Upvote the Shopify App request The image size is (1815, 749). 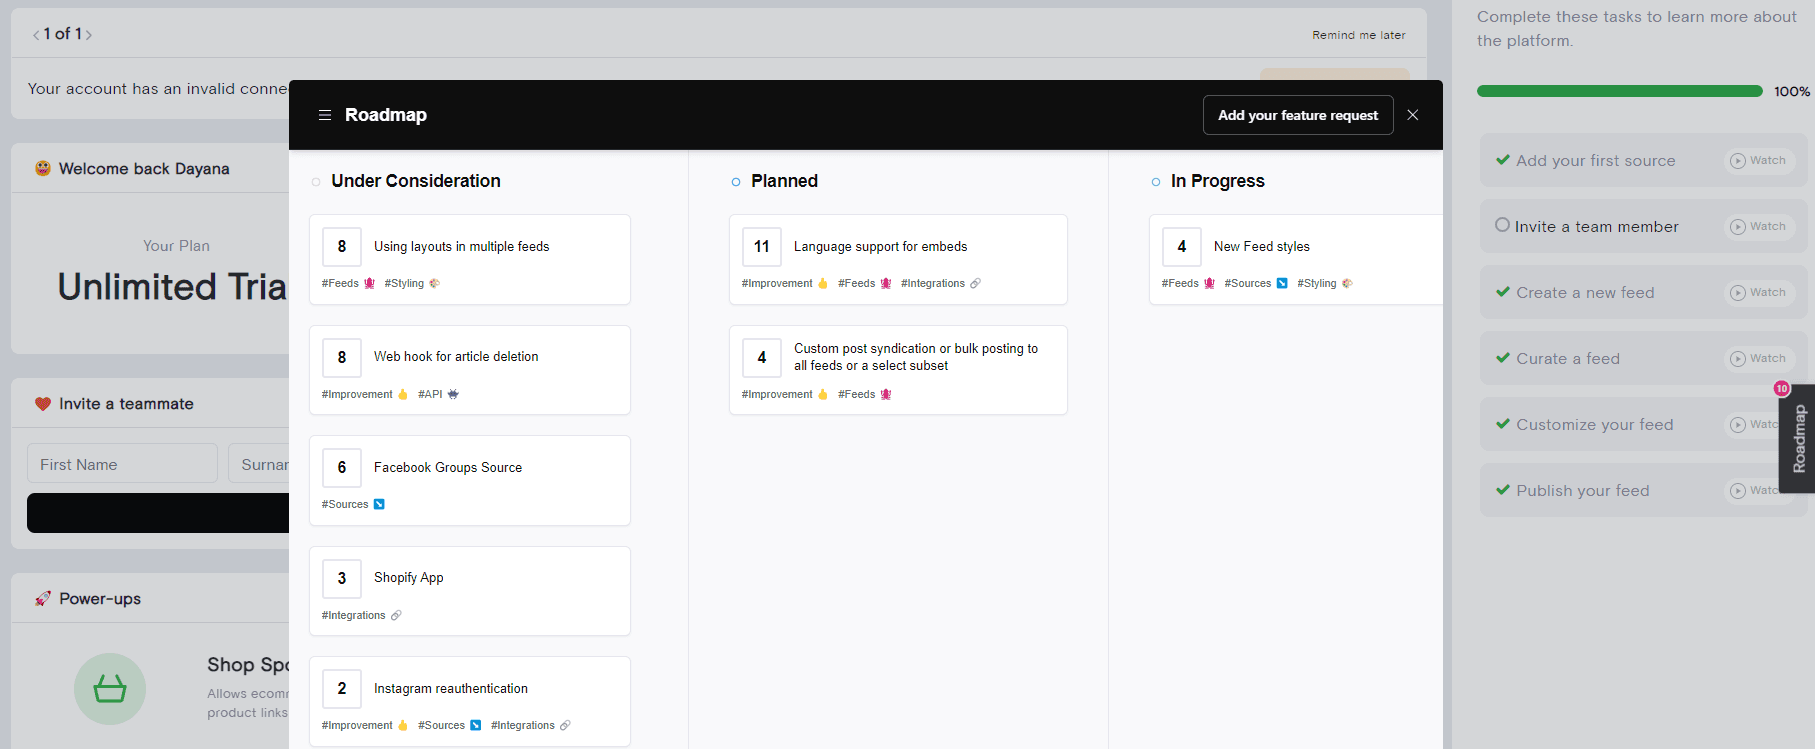[x=342, y=578]
